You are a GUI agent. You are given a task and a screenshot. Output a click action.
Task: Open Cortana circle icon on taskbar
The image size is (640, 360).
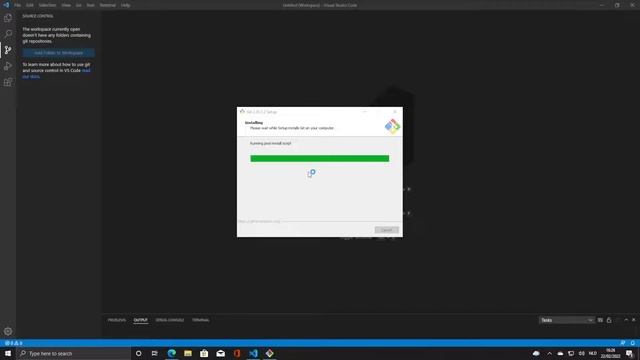point(138,353)
